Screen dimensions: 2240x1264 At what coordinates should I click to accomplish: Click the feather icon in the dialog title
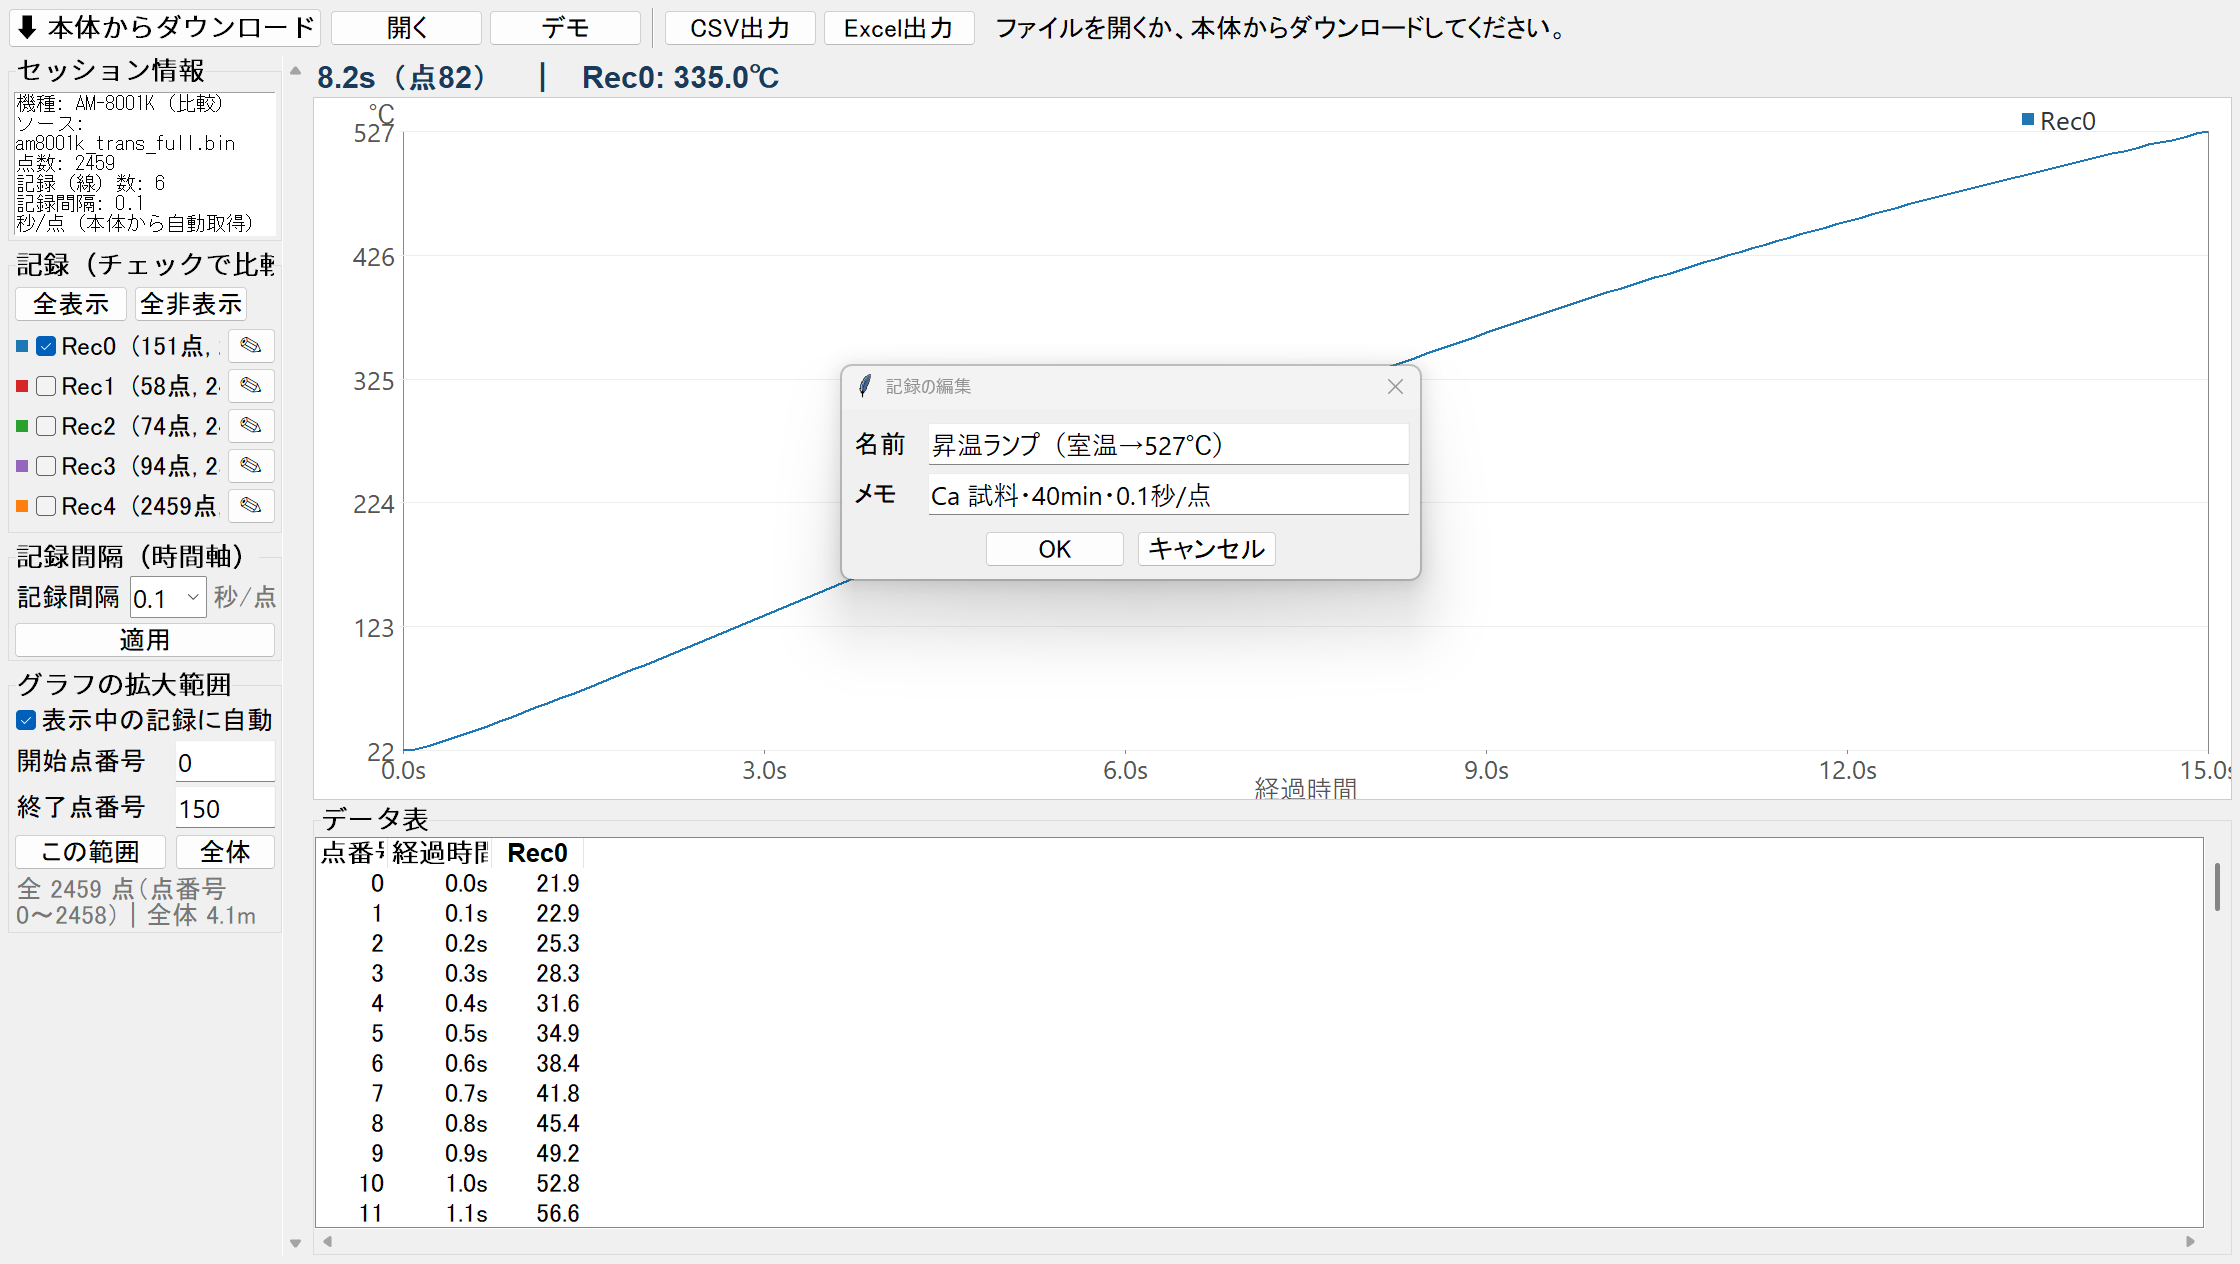(x=865, y=386)
